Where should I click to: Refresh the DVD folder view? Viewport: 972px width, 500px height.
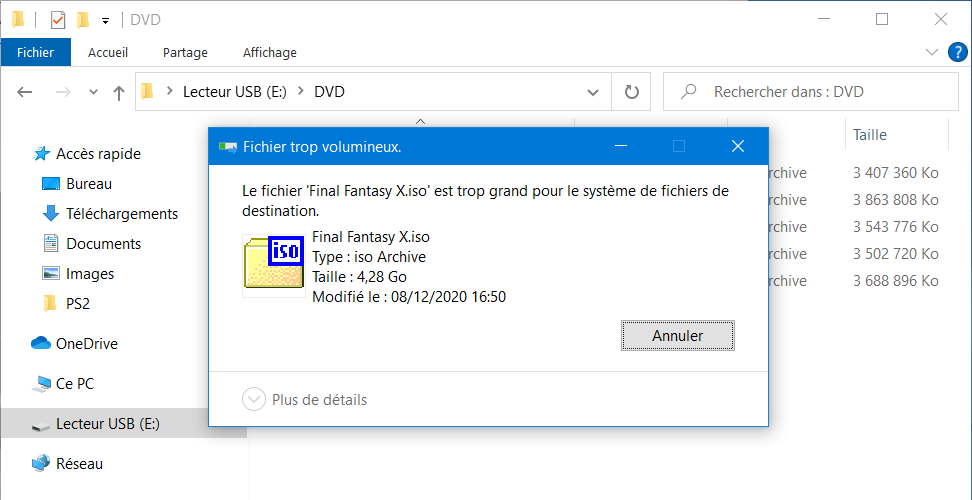tap(631, 92)
